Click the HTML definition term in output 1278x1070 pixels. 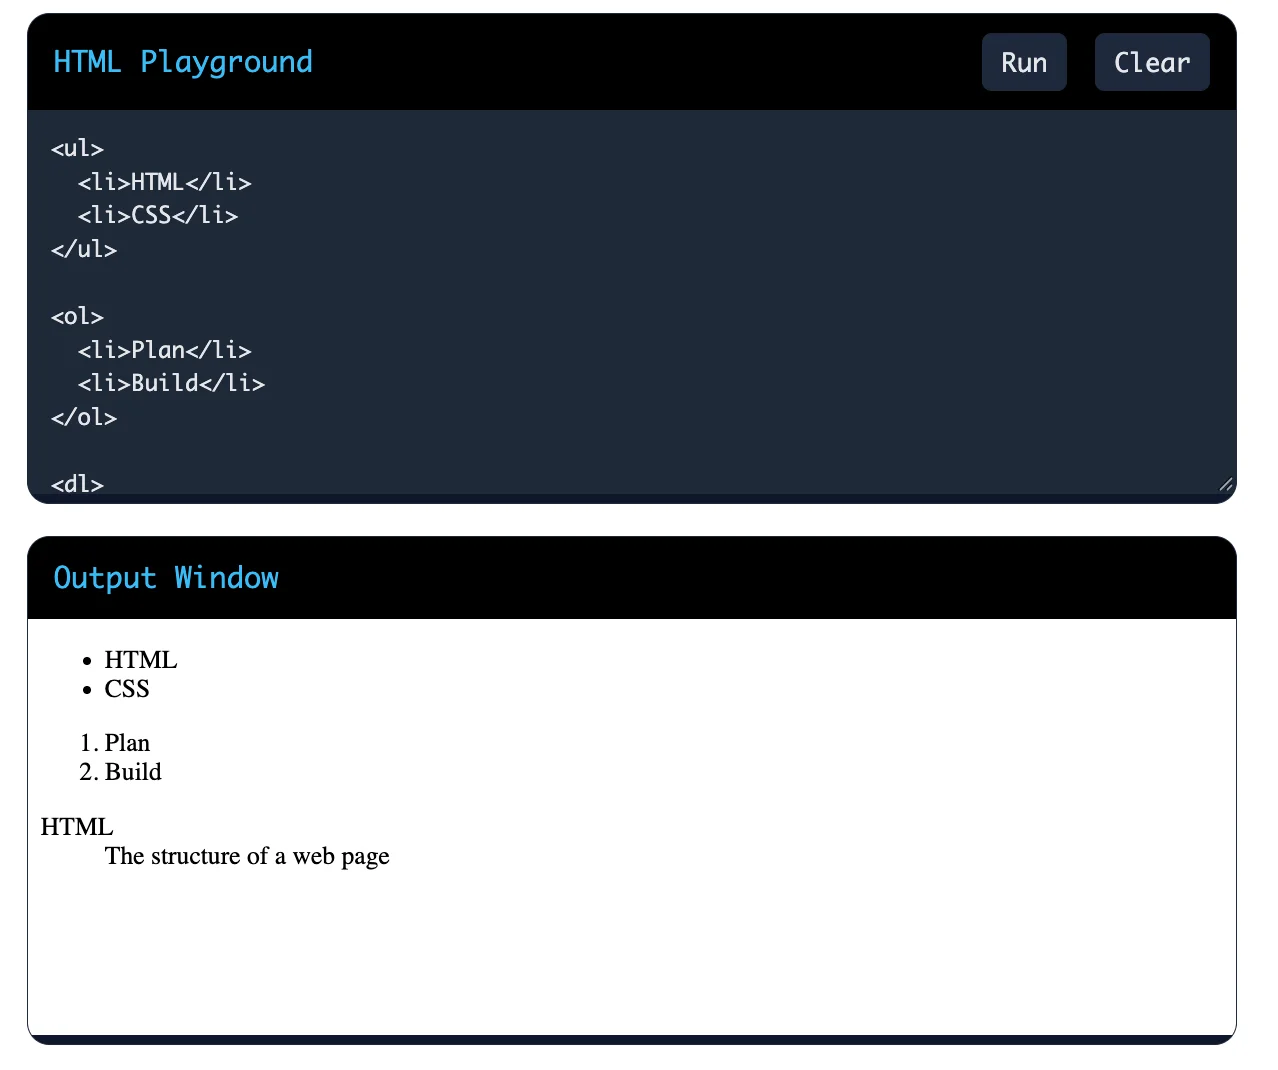tap(77, 827)
